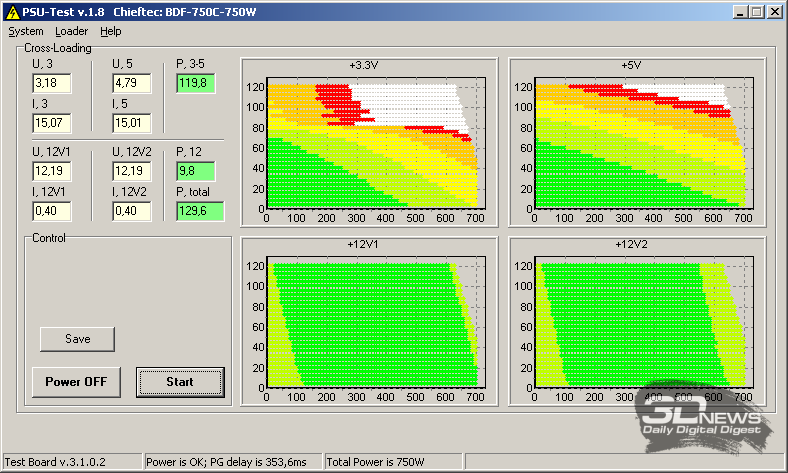Click the "Test Board v.3.1.0.2" status text
The image size is (788, 473).
point(55,462)
